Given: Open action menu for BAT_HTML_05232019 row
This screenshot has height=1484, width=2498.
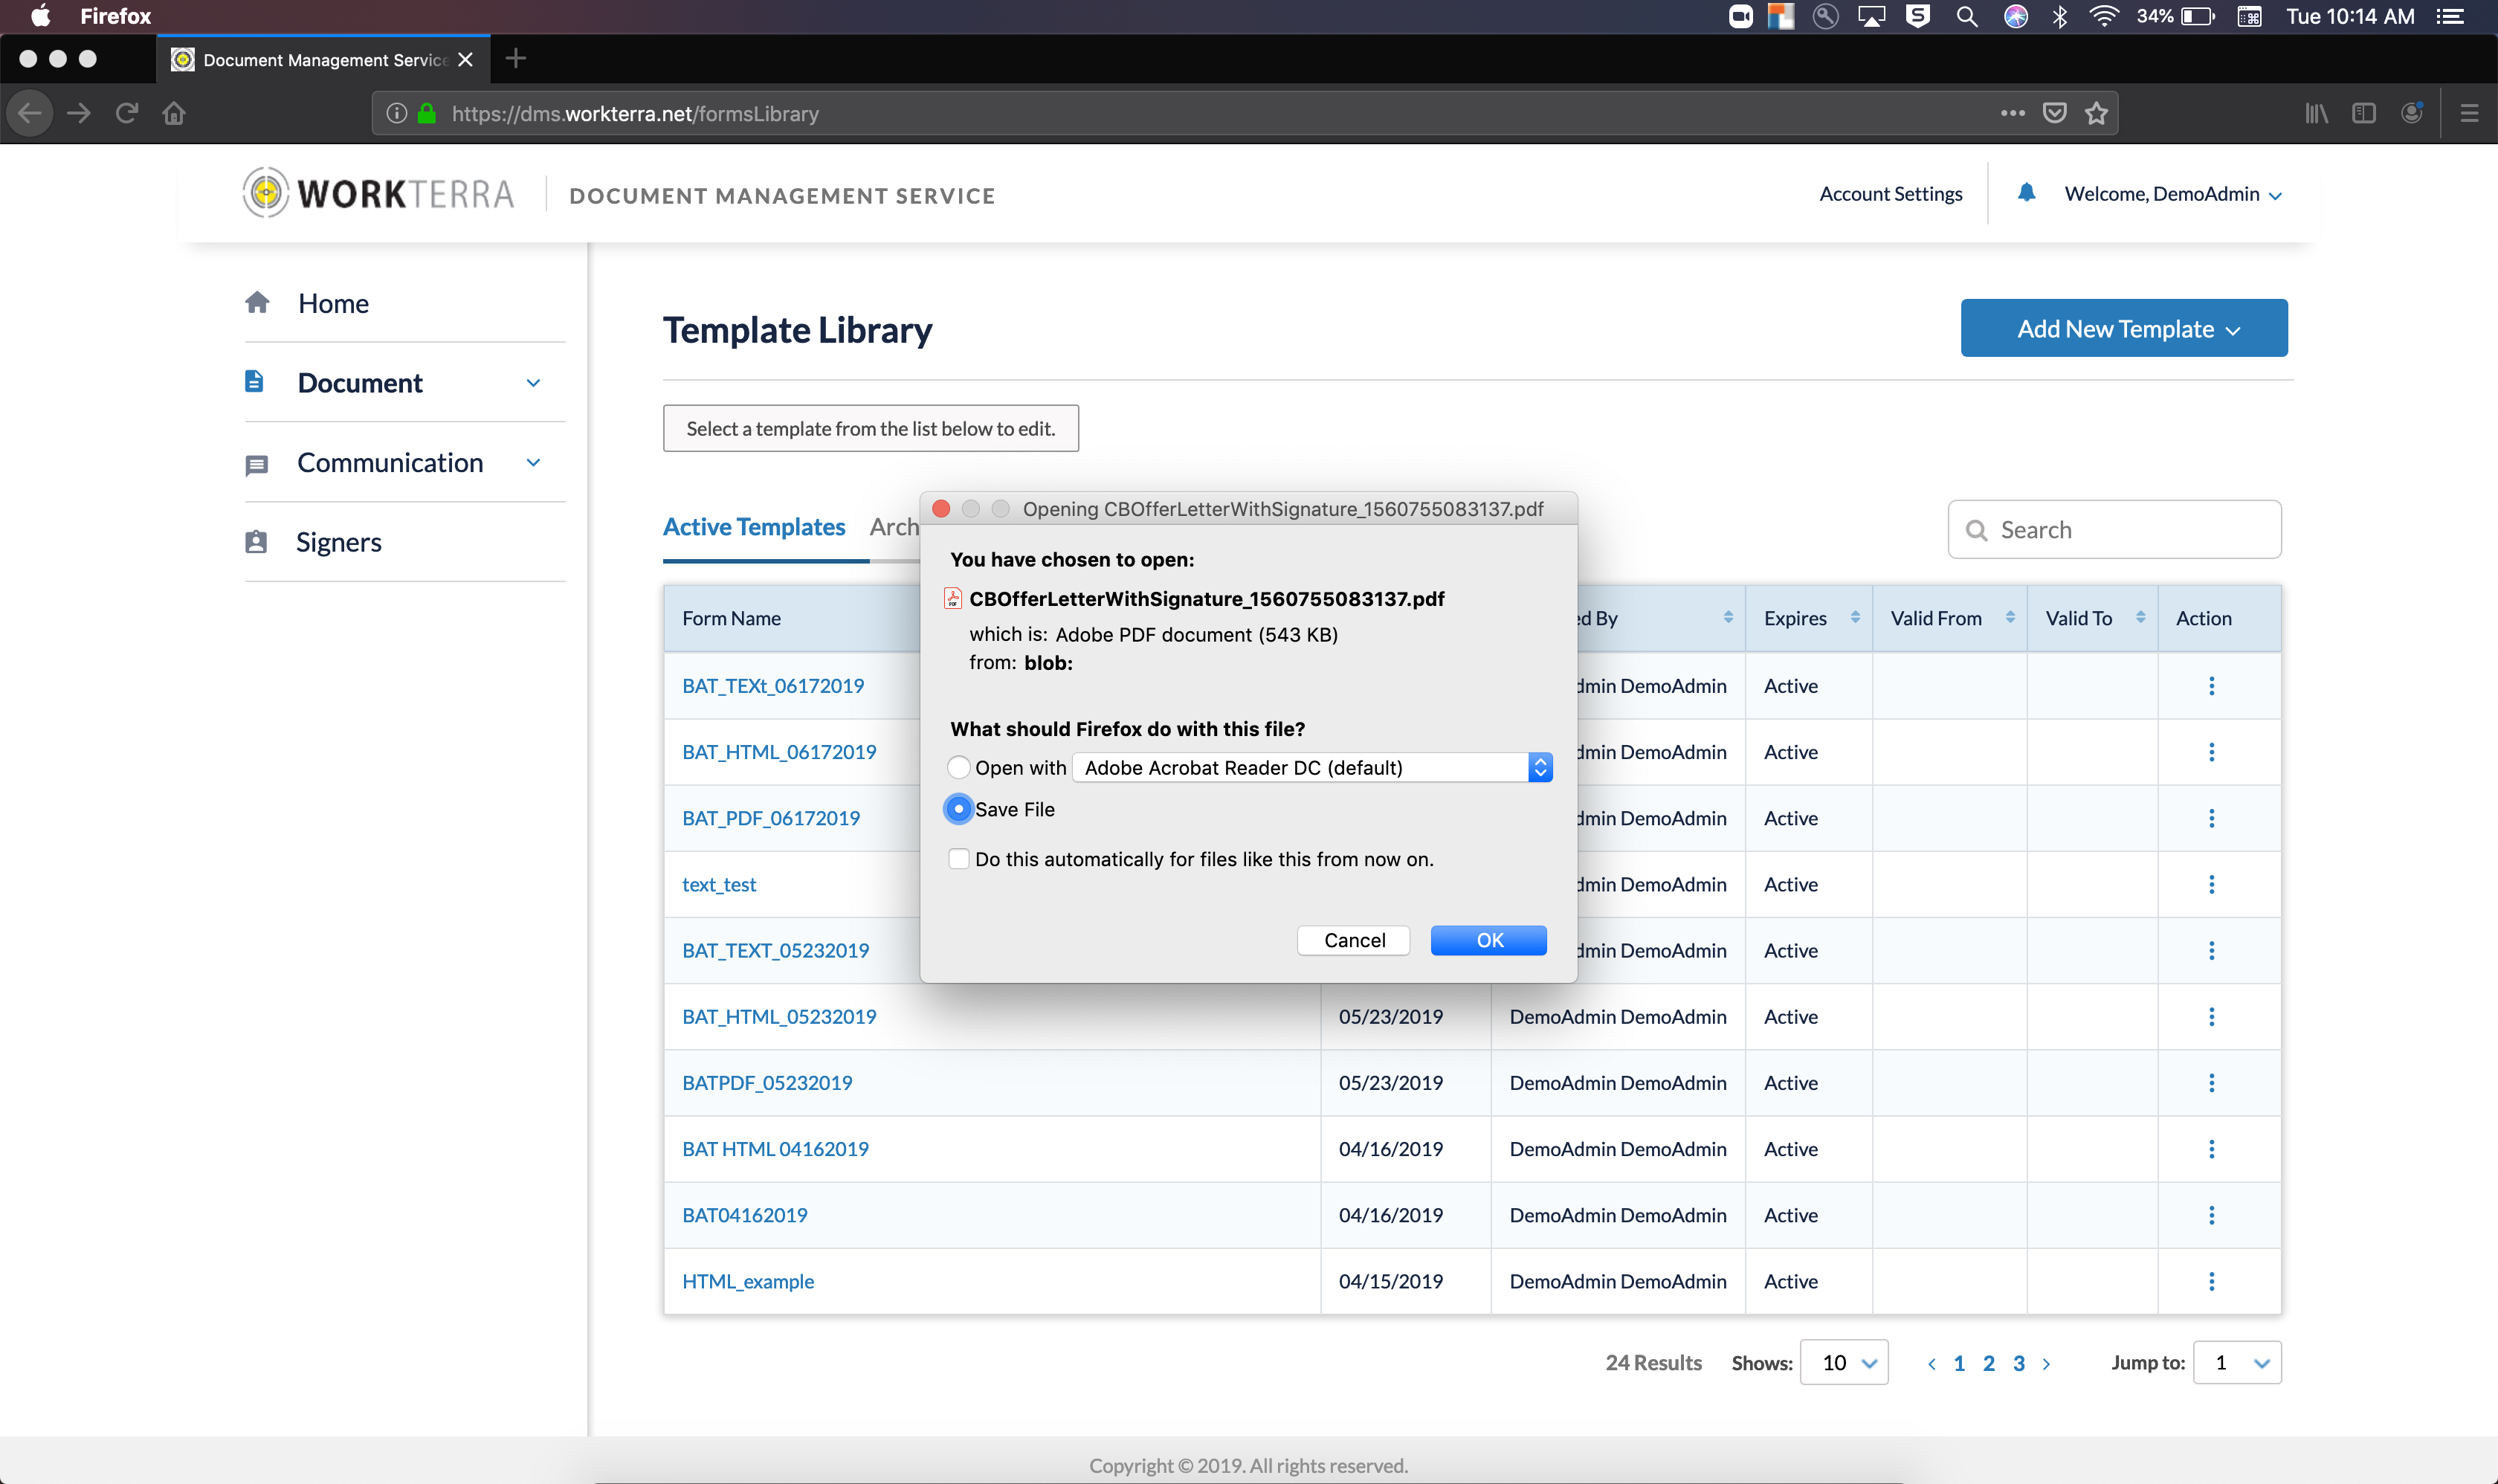Looking at the screenshot, I should tap(2211, 1017).
